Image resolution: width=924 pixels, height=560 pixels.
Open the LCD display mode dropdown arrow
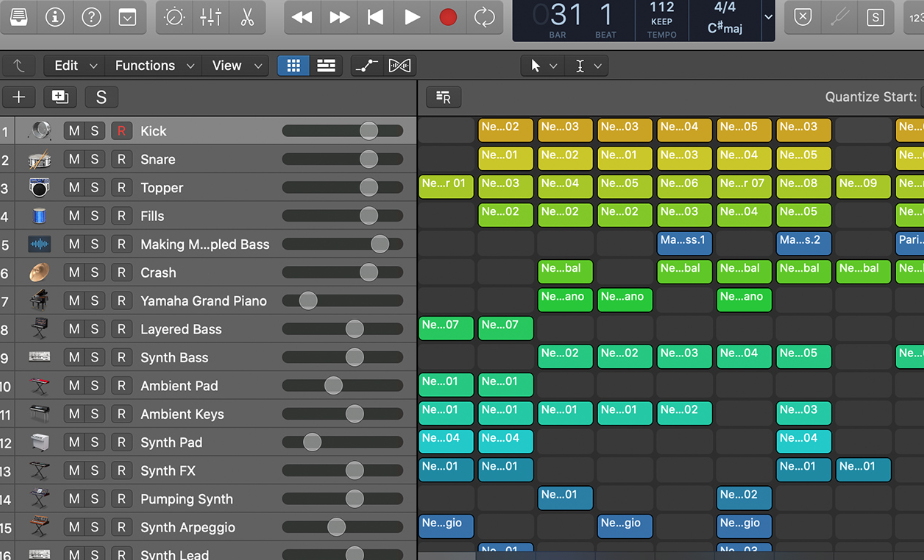point(768,17)
